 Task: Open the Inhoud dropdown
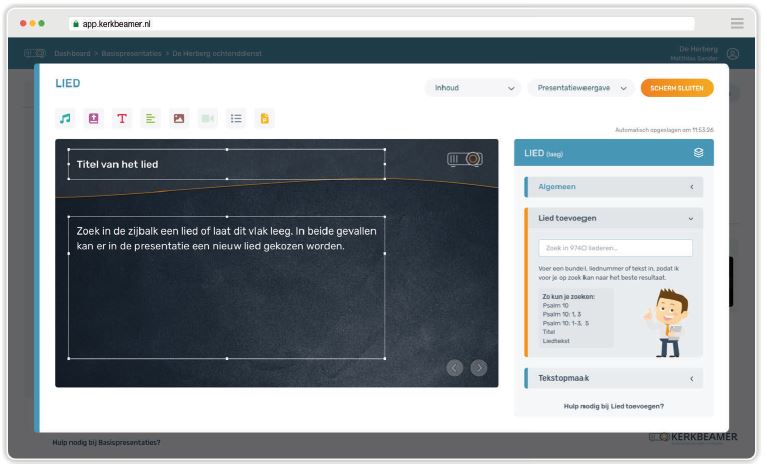tap(473, 88)
